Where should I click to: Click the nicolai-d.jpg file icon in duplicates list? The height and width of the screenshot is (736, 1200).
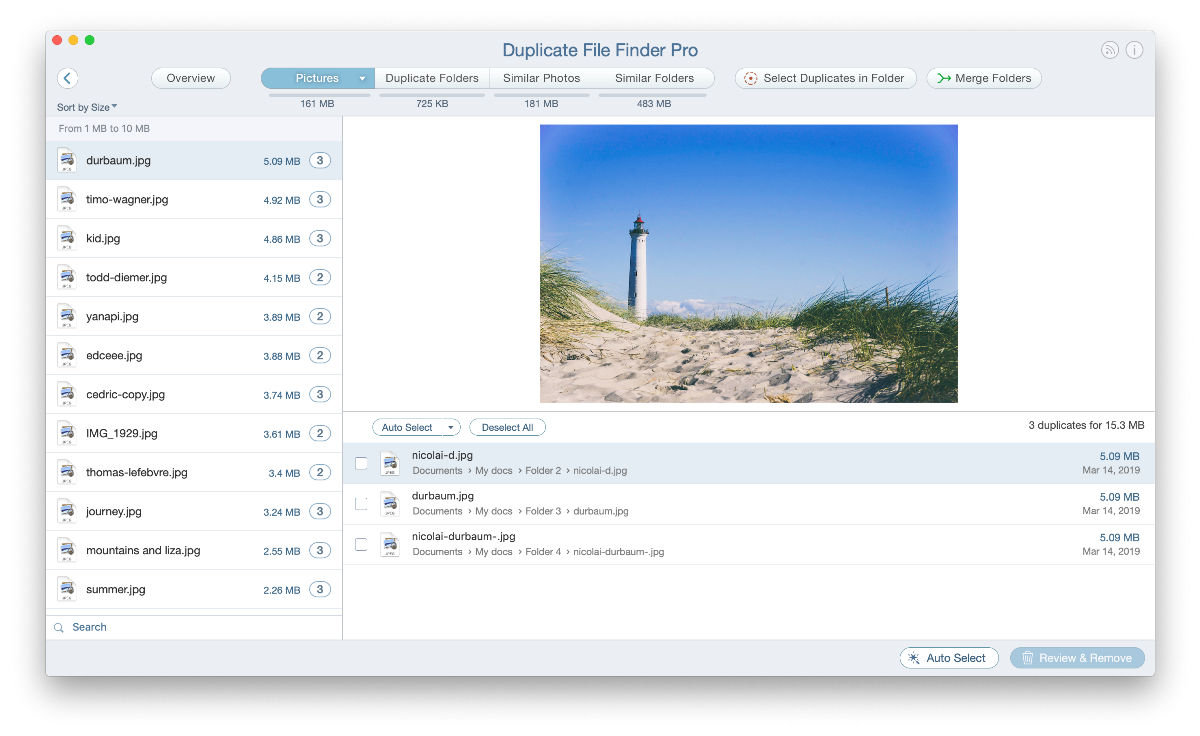click(390, 463)
